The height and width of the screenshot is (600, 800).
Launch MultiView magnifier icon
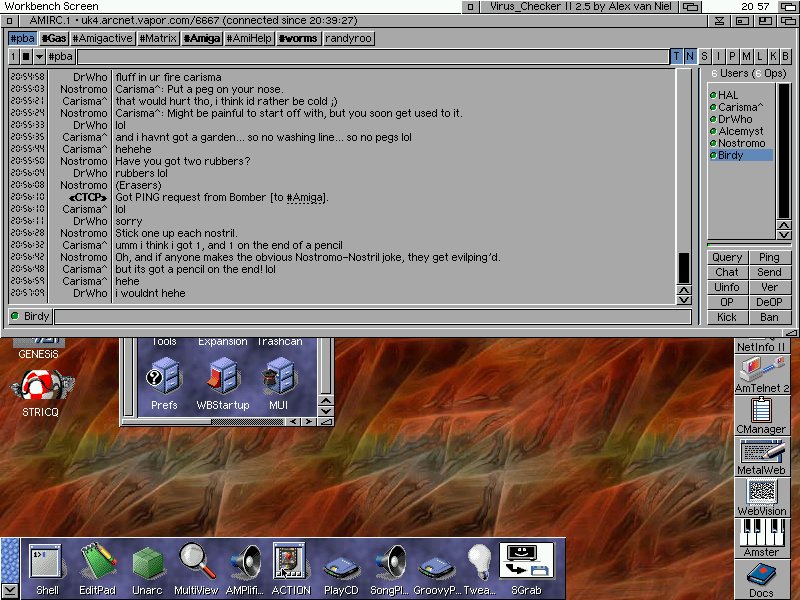click(197, 562)
